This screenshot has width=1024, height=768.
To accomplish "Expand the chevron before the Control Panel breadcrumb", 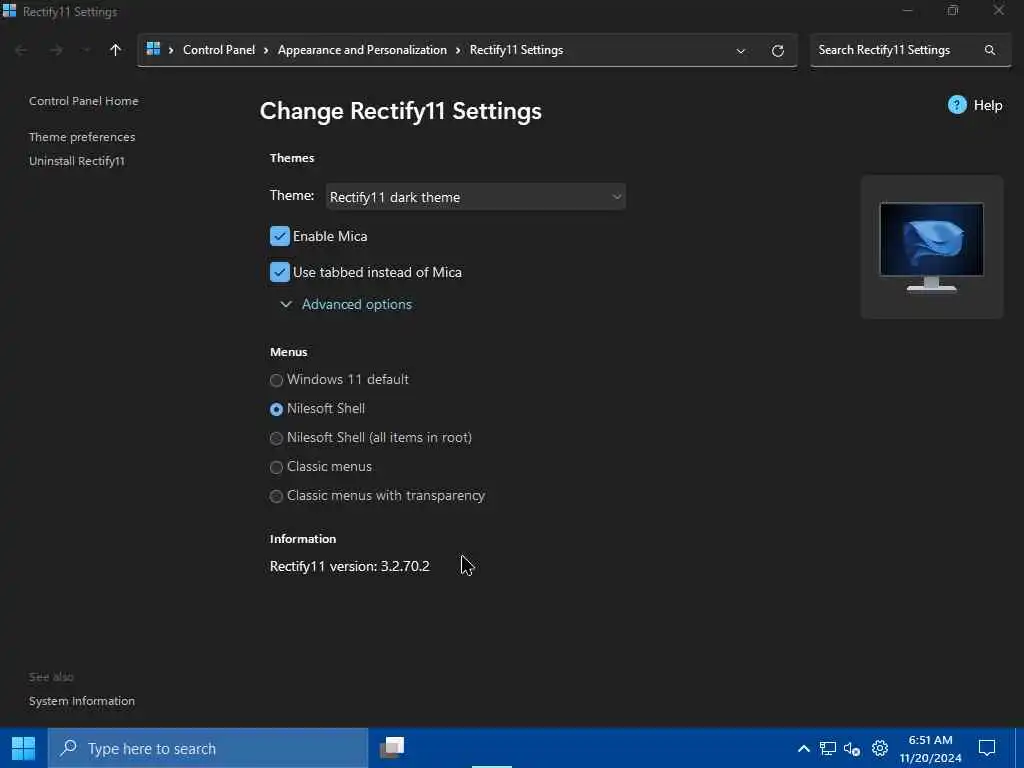I will [171, 50].
